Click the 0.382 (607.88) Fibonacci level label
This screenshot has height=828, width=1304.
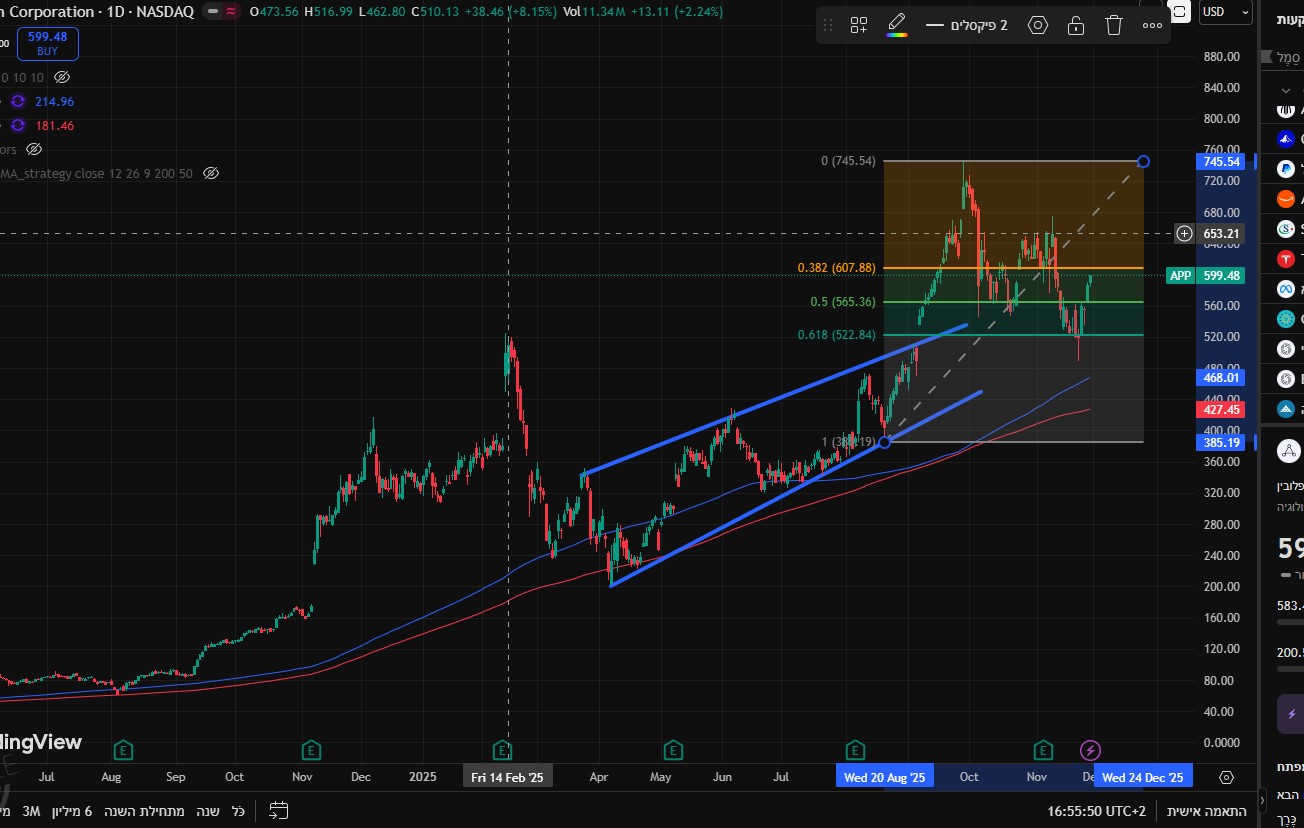[836, 268]
